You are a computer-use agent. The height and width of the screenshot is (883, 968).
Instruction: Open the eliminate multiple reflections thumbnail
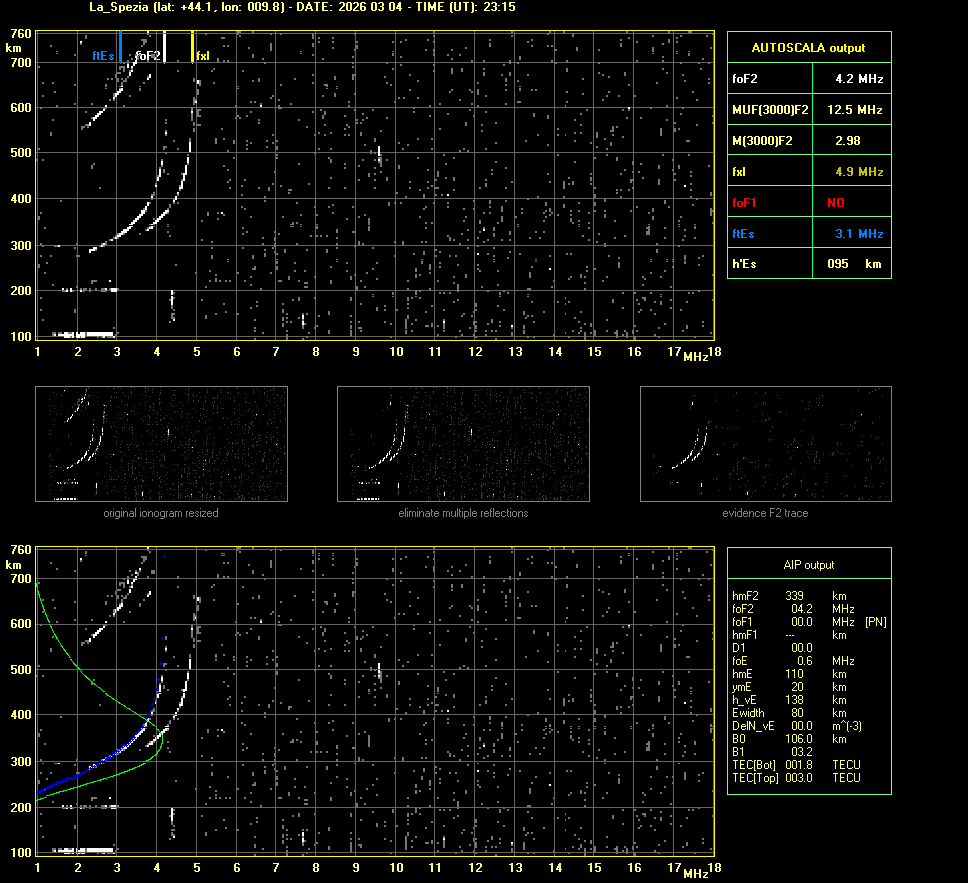(463, 444)
